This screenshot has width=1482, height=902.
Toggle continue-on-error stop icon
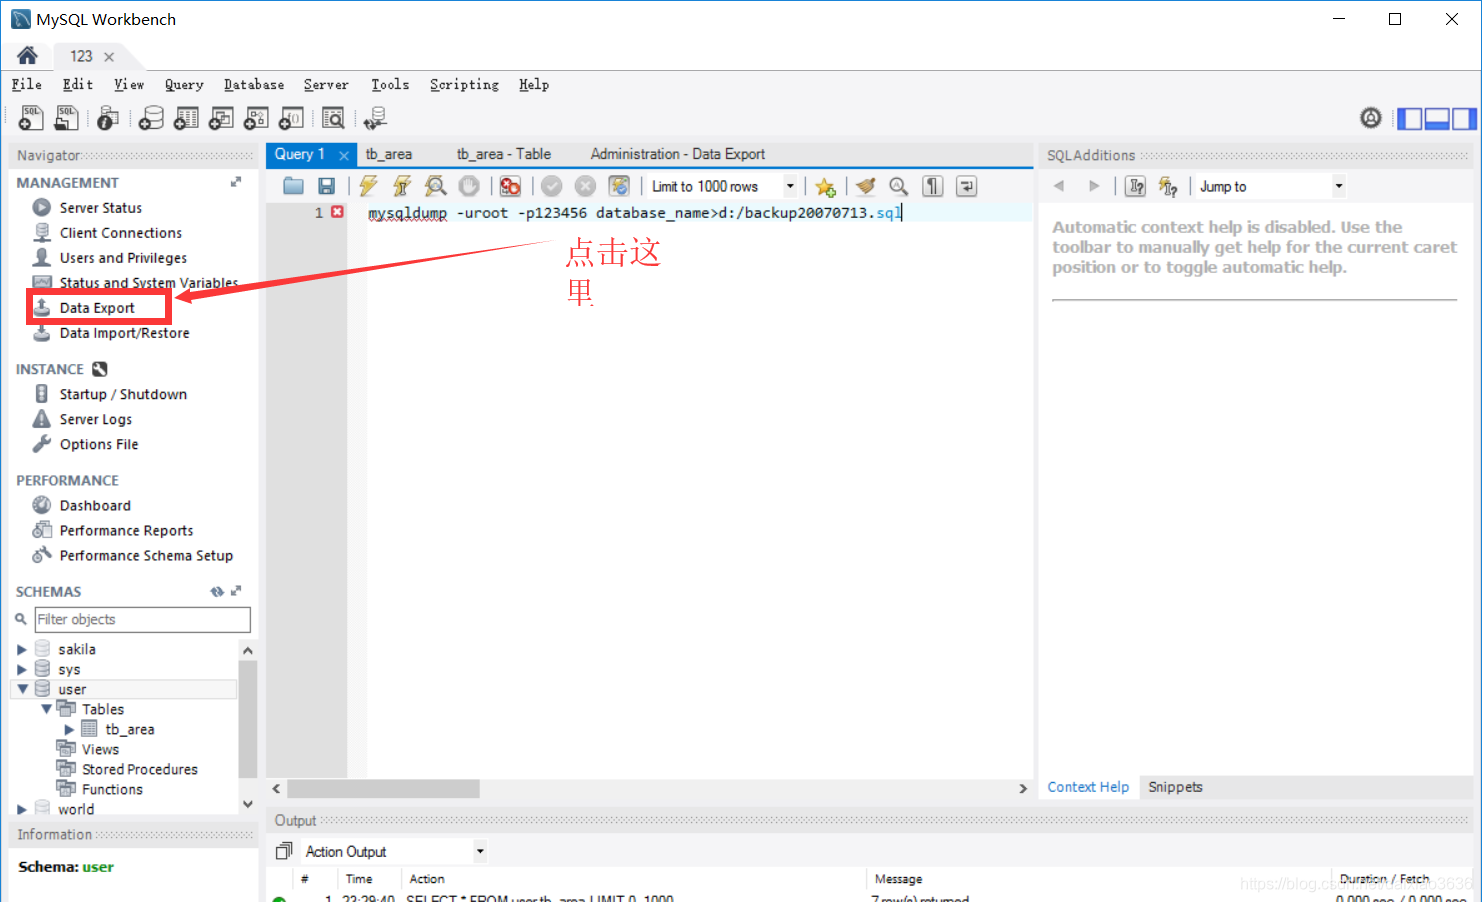[x=510, y=186]
